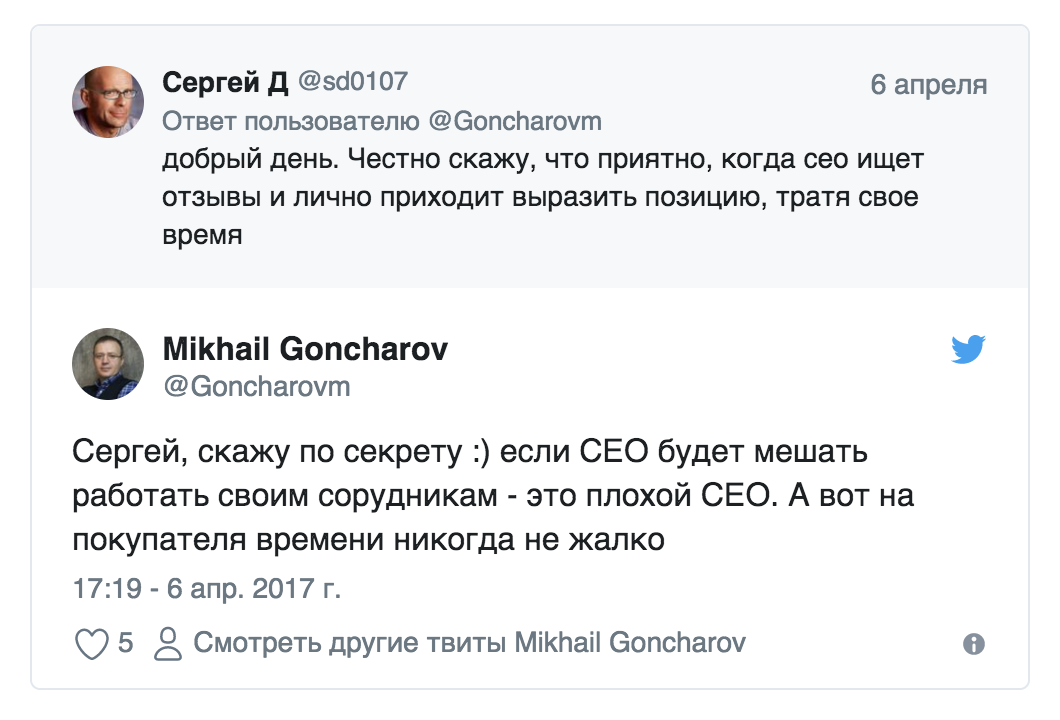Click Sergey D's profile avatar
The height and width of the screenshot is (720, 1060).
109,99
